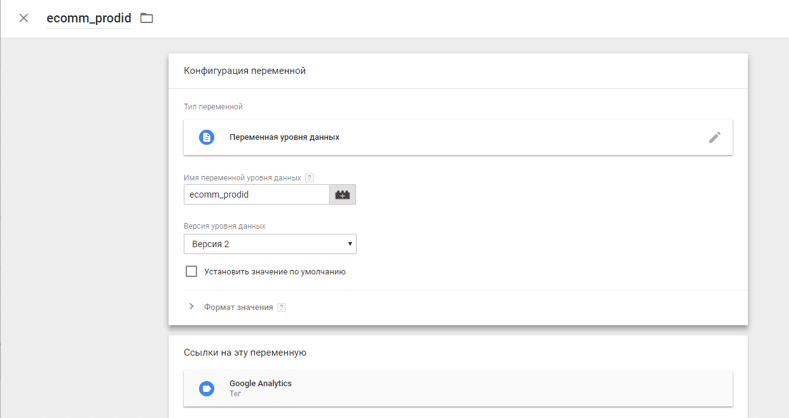Open help icon beside 'Формат значения'

click(x=282, y=307)
